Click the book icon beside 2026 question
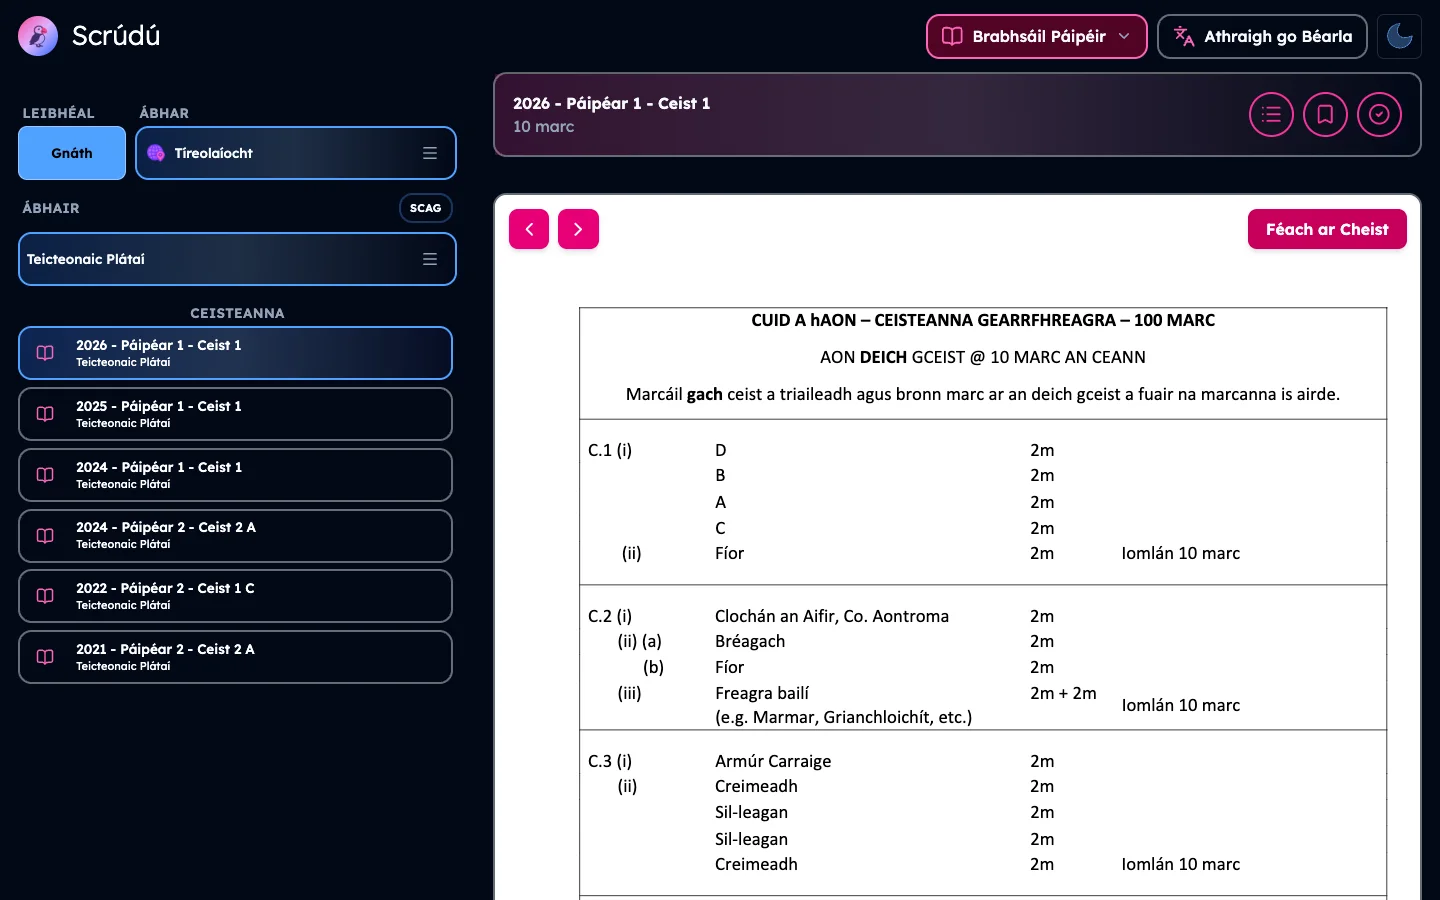Image resolution: width=1440 pixels, height=900 pixels. click(45, 353)
